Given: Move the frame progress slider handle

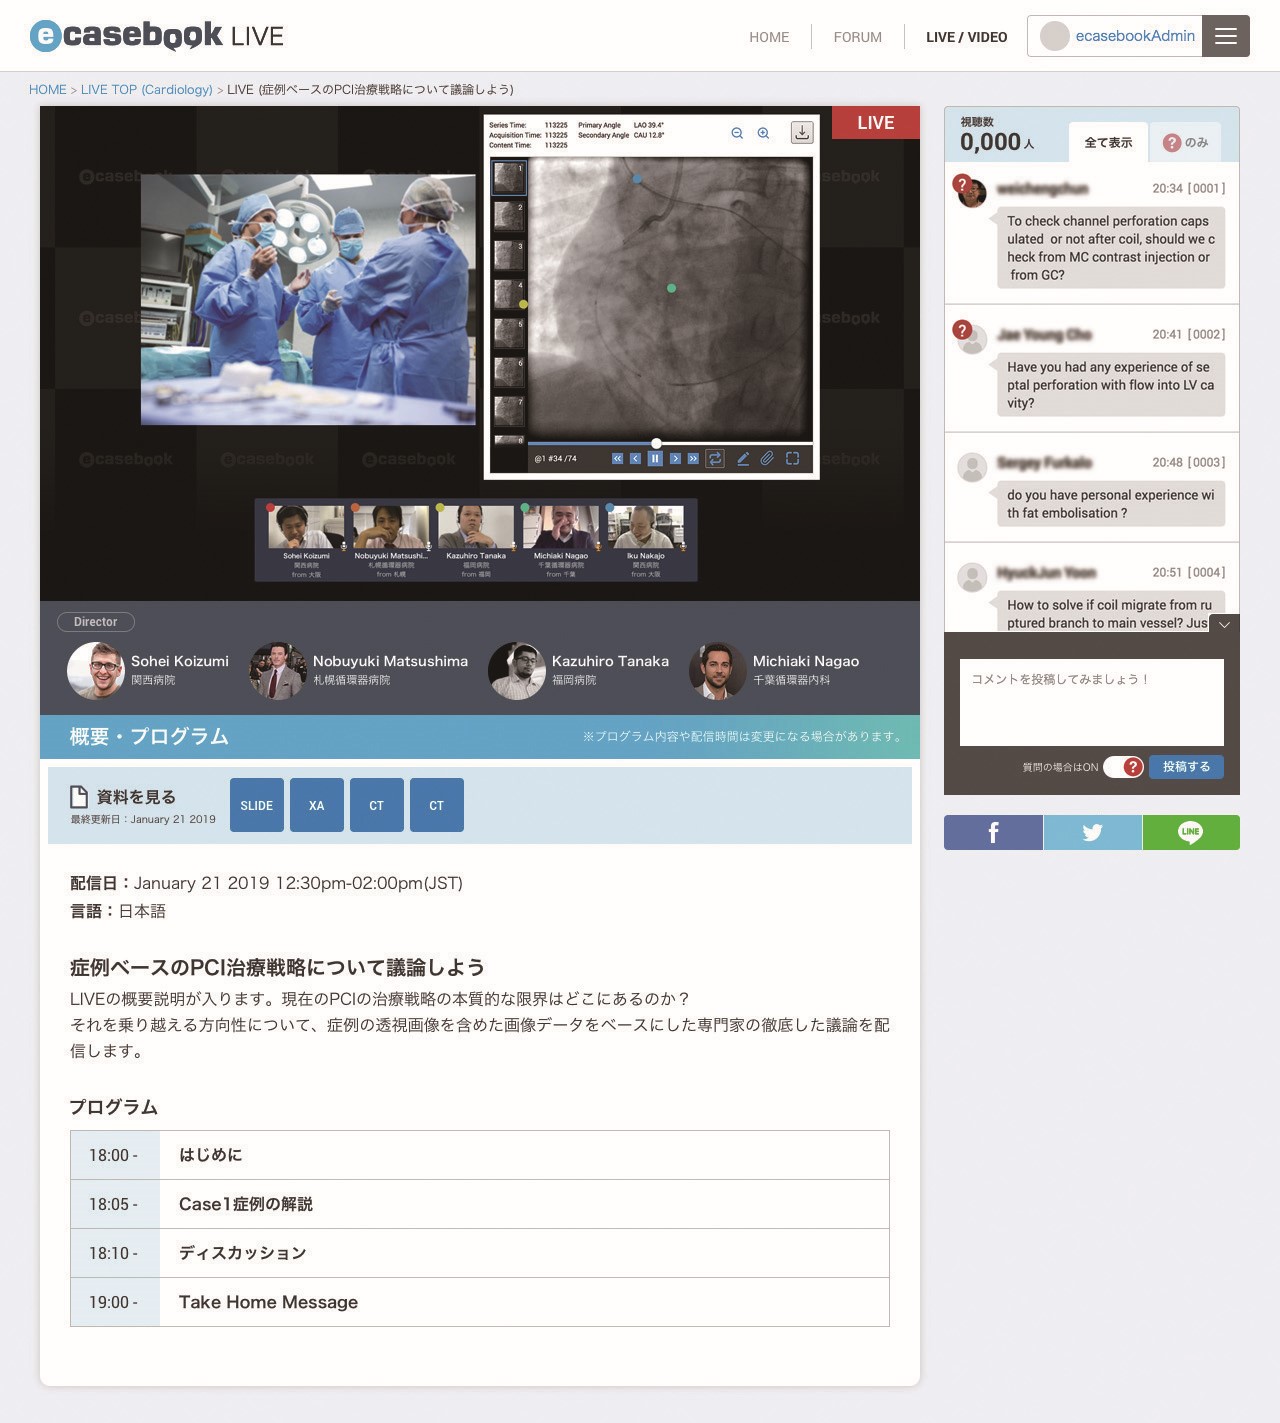Looking at the screenshot, I should (656, 443).
